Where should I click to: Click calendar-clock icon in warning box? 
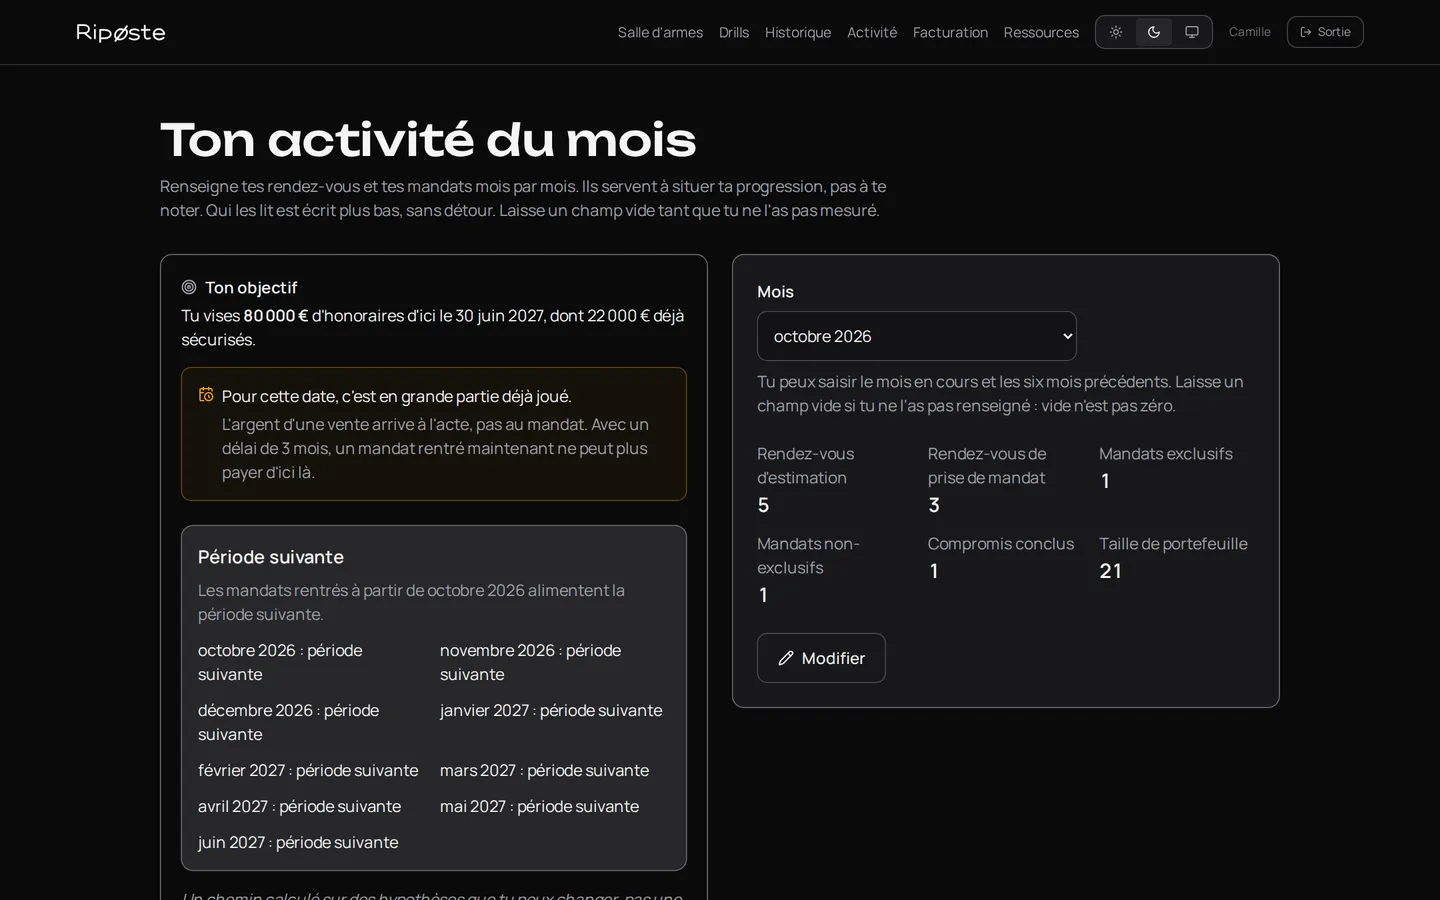206,395
